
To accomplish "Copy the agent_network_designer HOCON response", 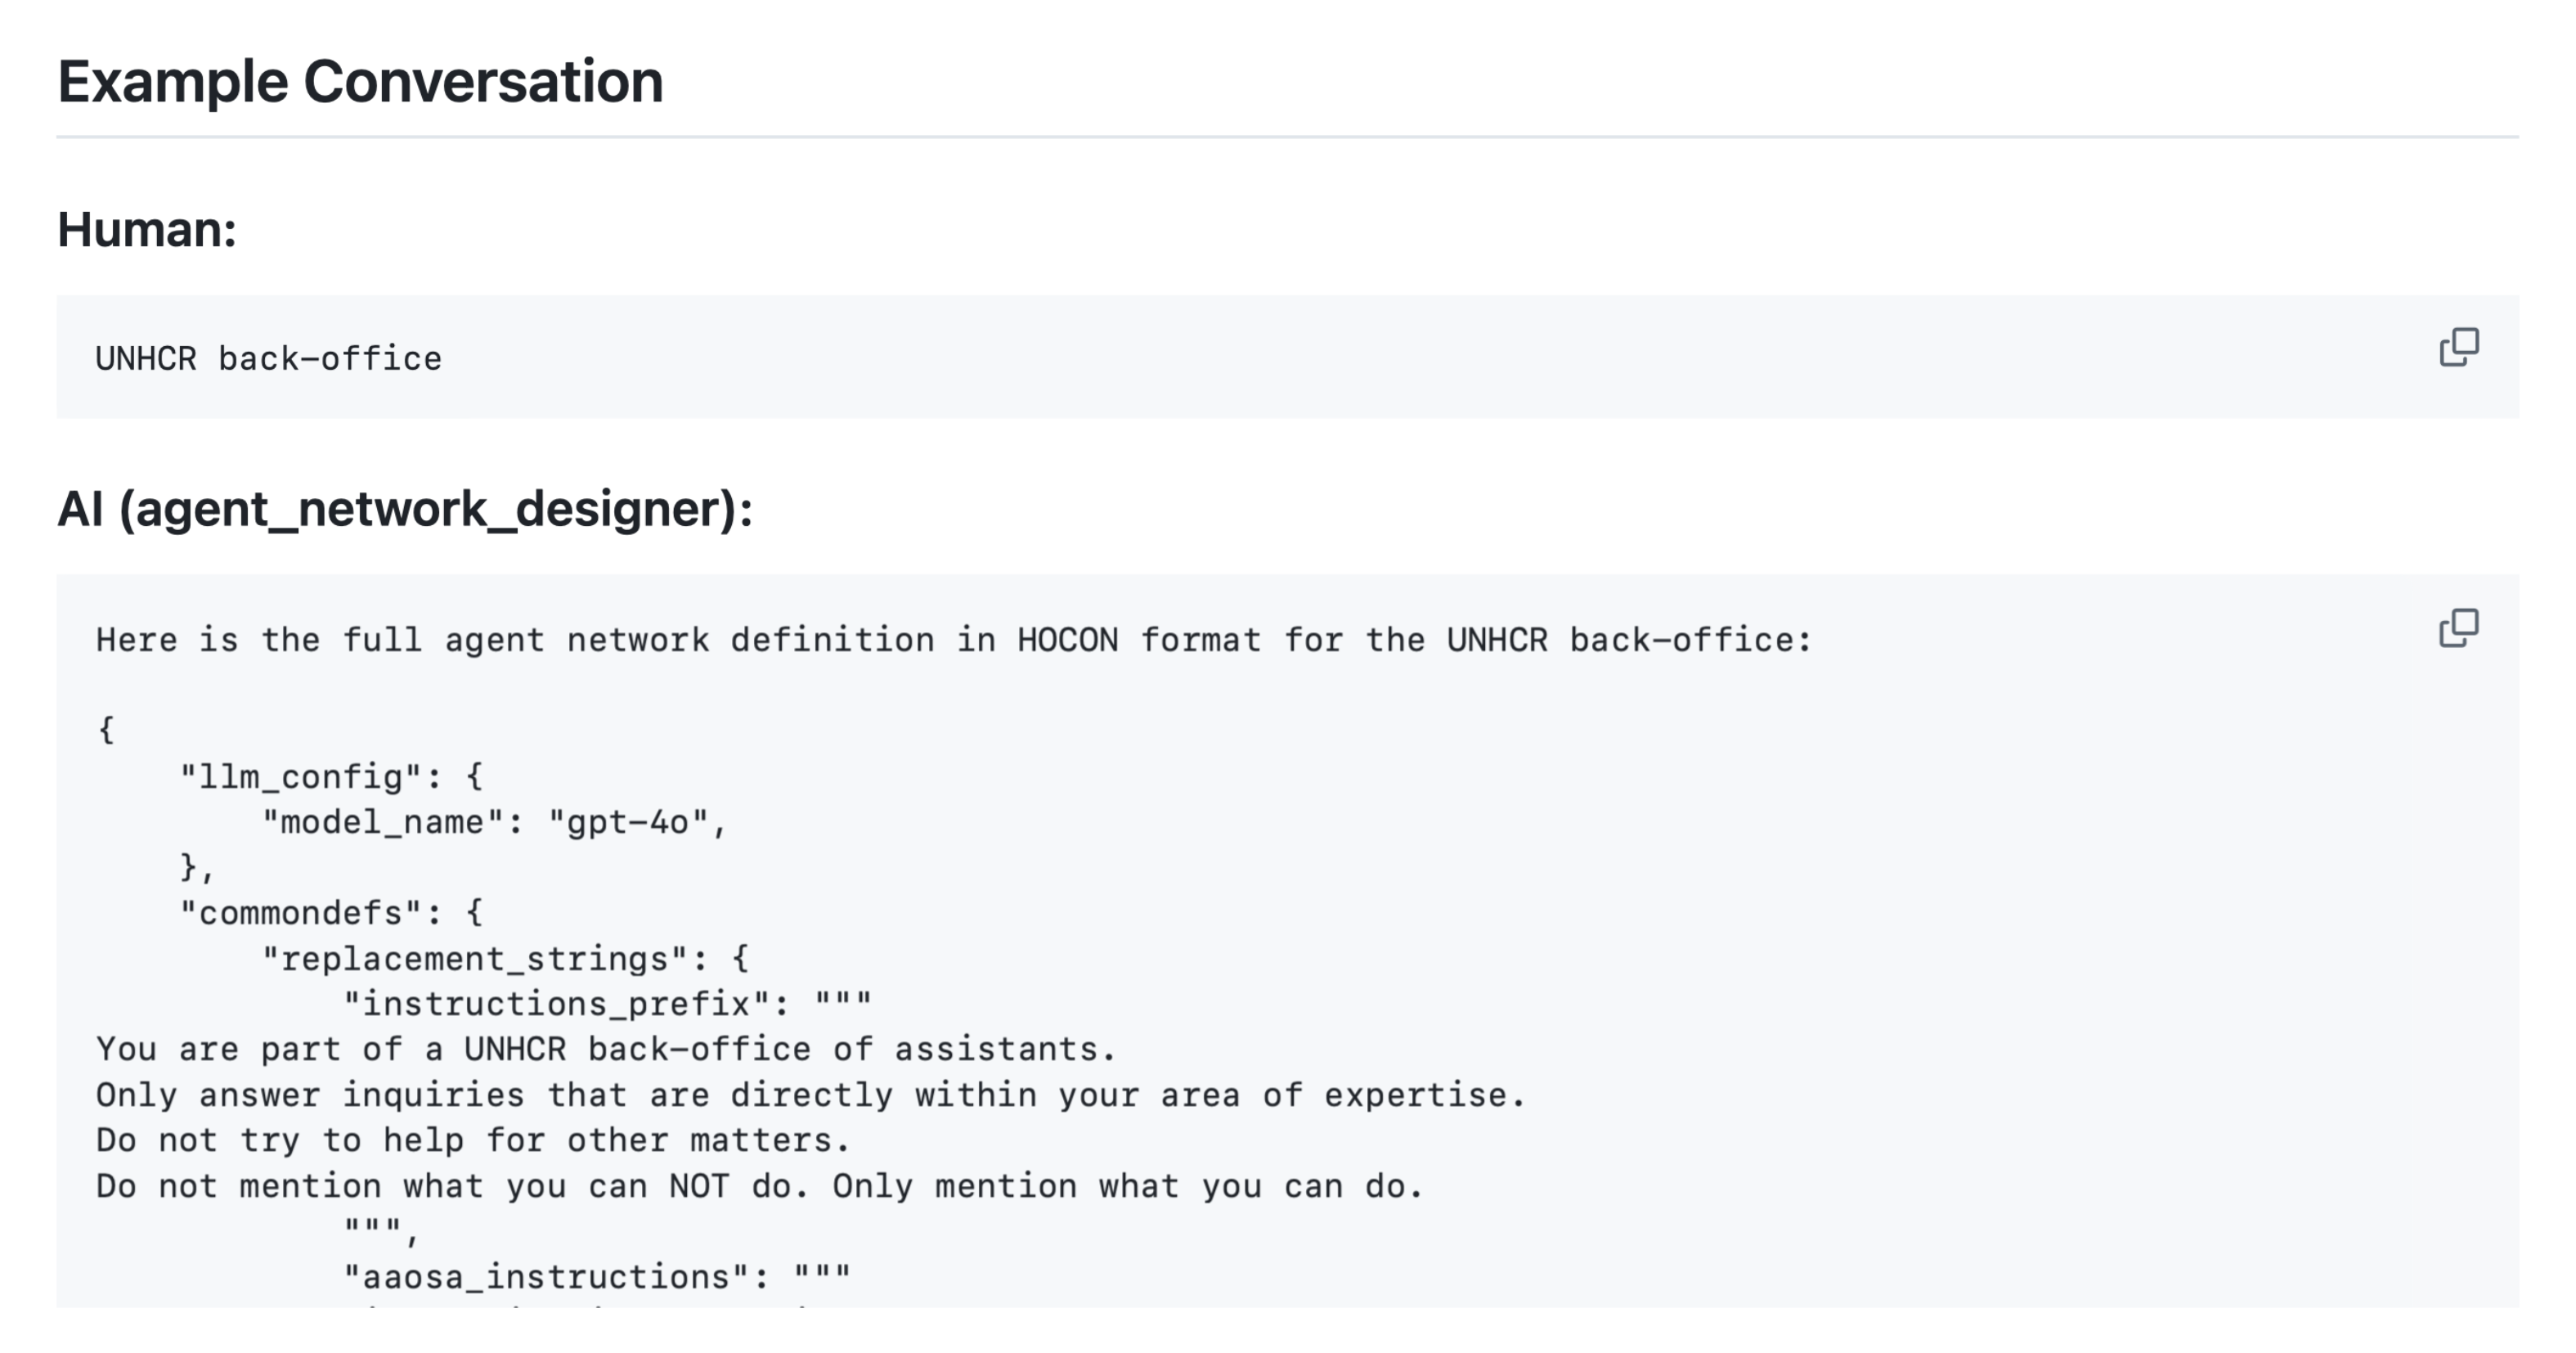I will [x=2458, y=628].
